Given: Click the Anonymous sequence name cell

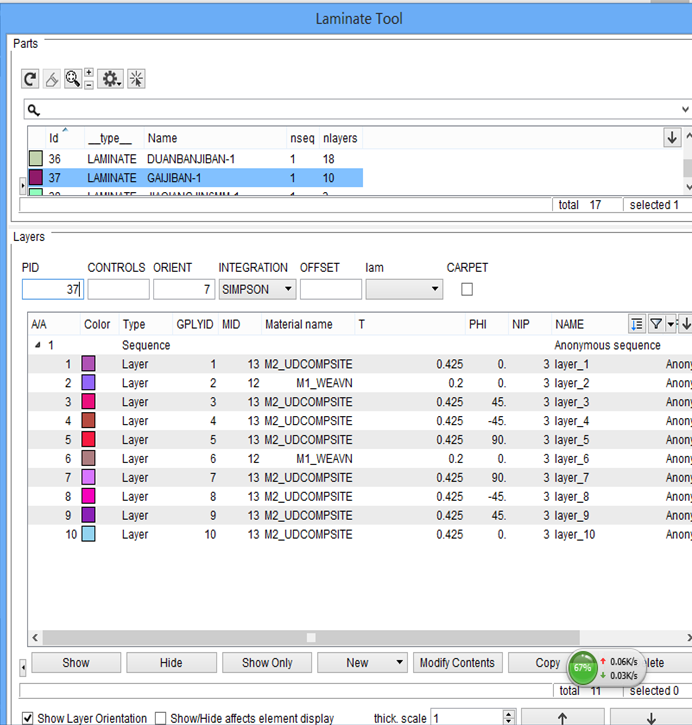Looking at the screenshot, I should pyautogui.click(x=607, y=345).
